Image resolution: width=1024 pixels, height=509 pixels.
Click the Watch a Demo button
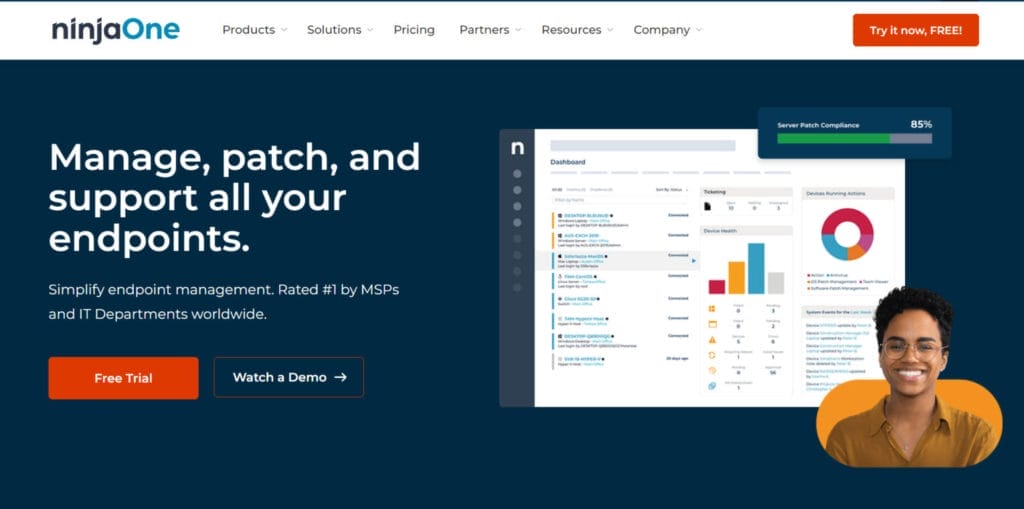pos(289,377)
